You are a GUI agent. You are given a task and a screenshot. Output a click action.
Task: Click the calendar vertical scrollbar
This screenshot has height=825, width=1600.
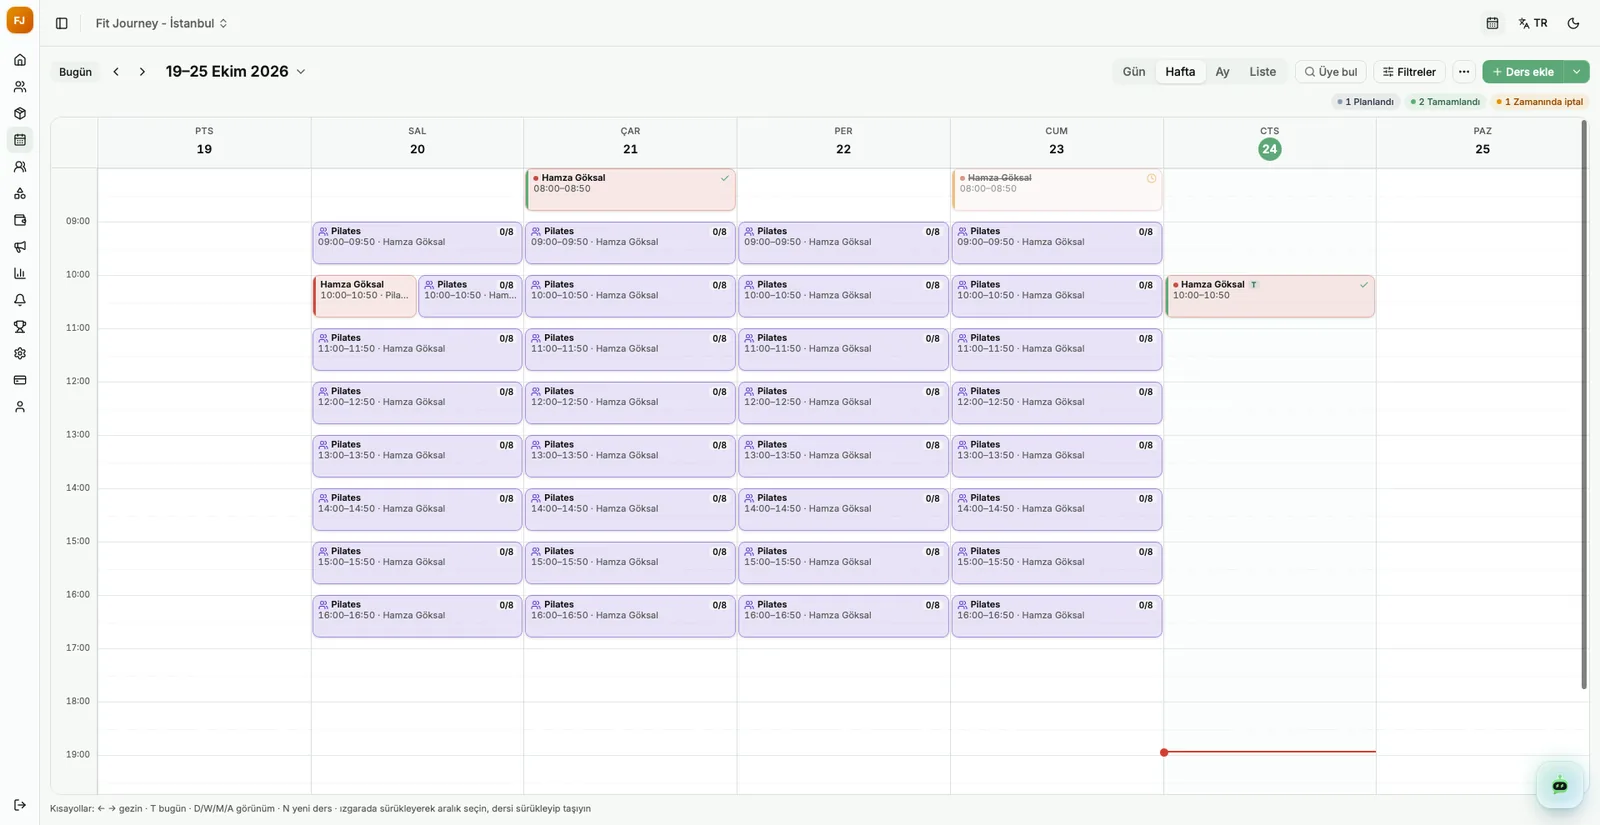[1584, 405]
